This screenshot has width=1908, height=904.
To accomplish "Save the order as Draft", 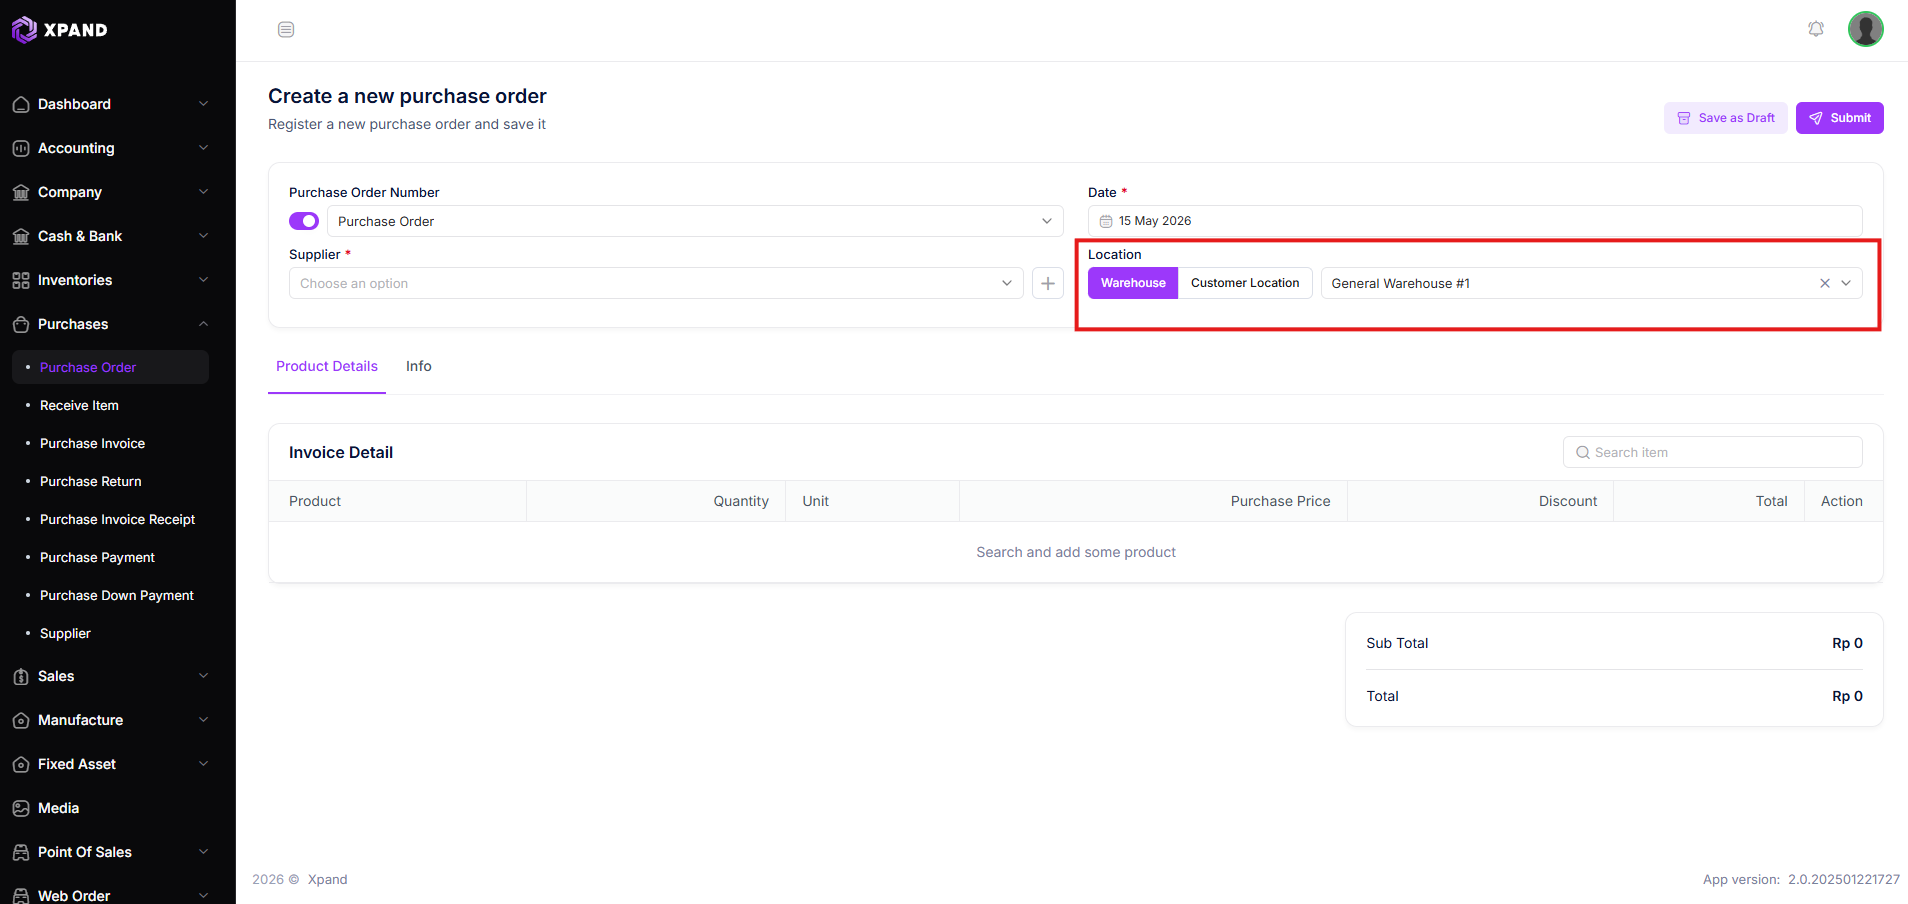I will 1725,118.
